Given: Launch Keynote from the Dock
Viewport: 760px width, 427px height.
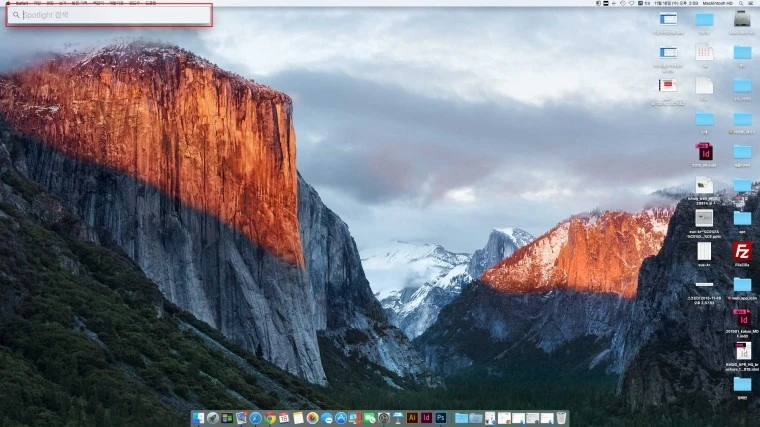Looking at the screenshot, I should [x=398, y=418].
